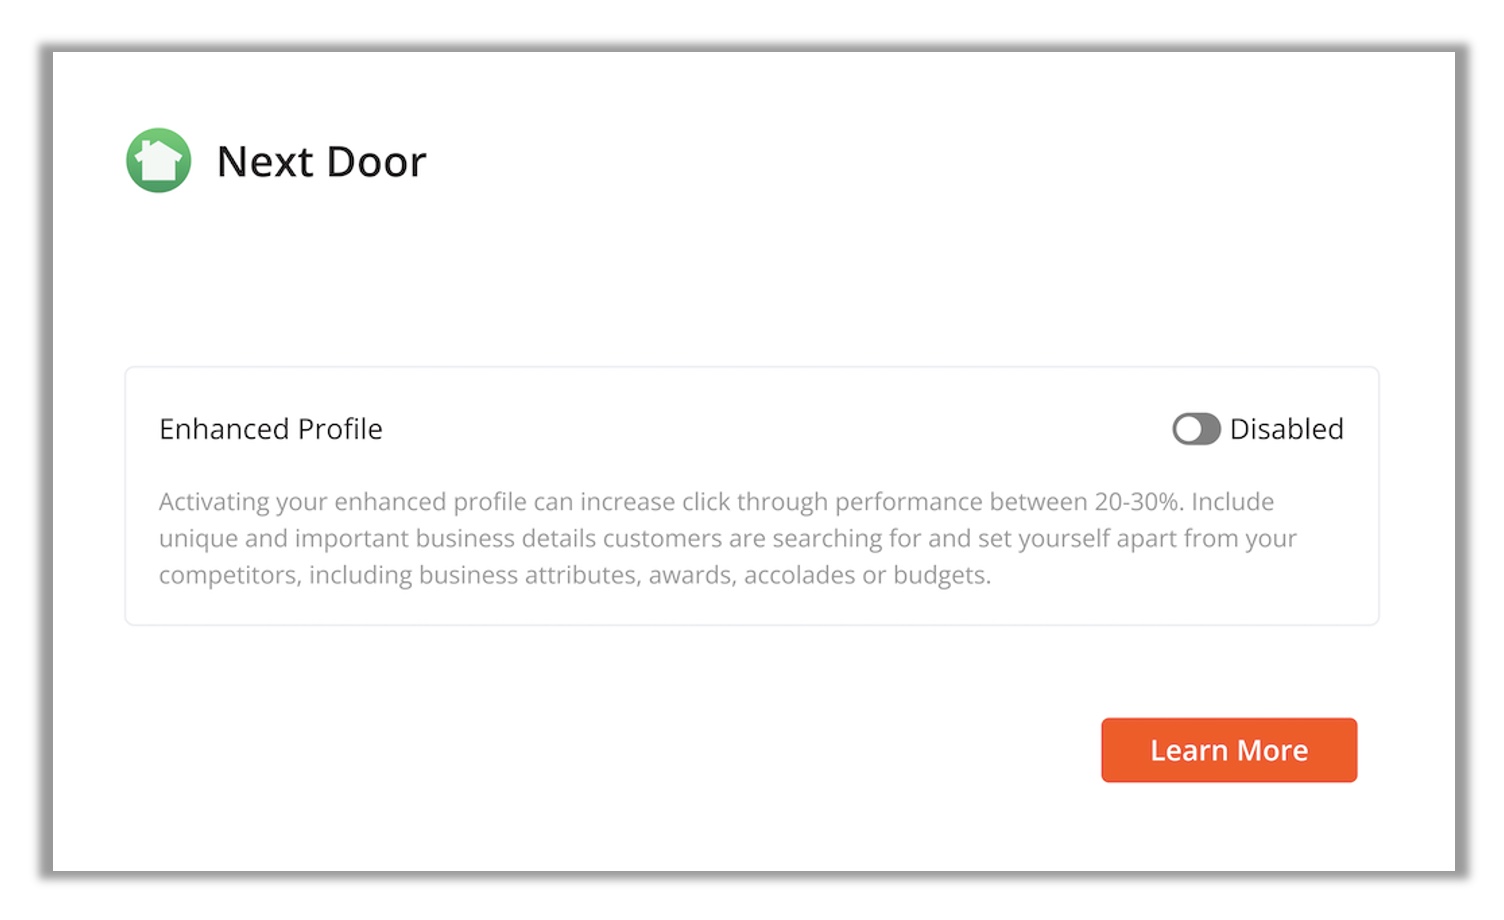Click the word "Profile" in the card heading
The height and width of the screenshot is (920, 1504).
tap(340, 429)
